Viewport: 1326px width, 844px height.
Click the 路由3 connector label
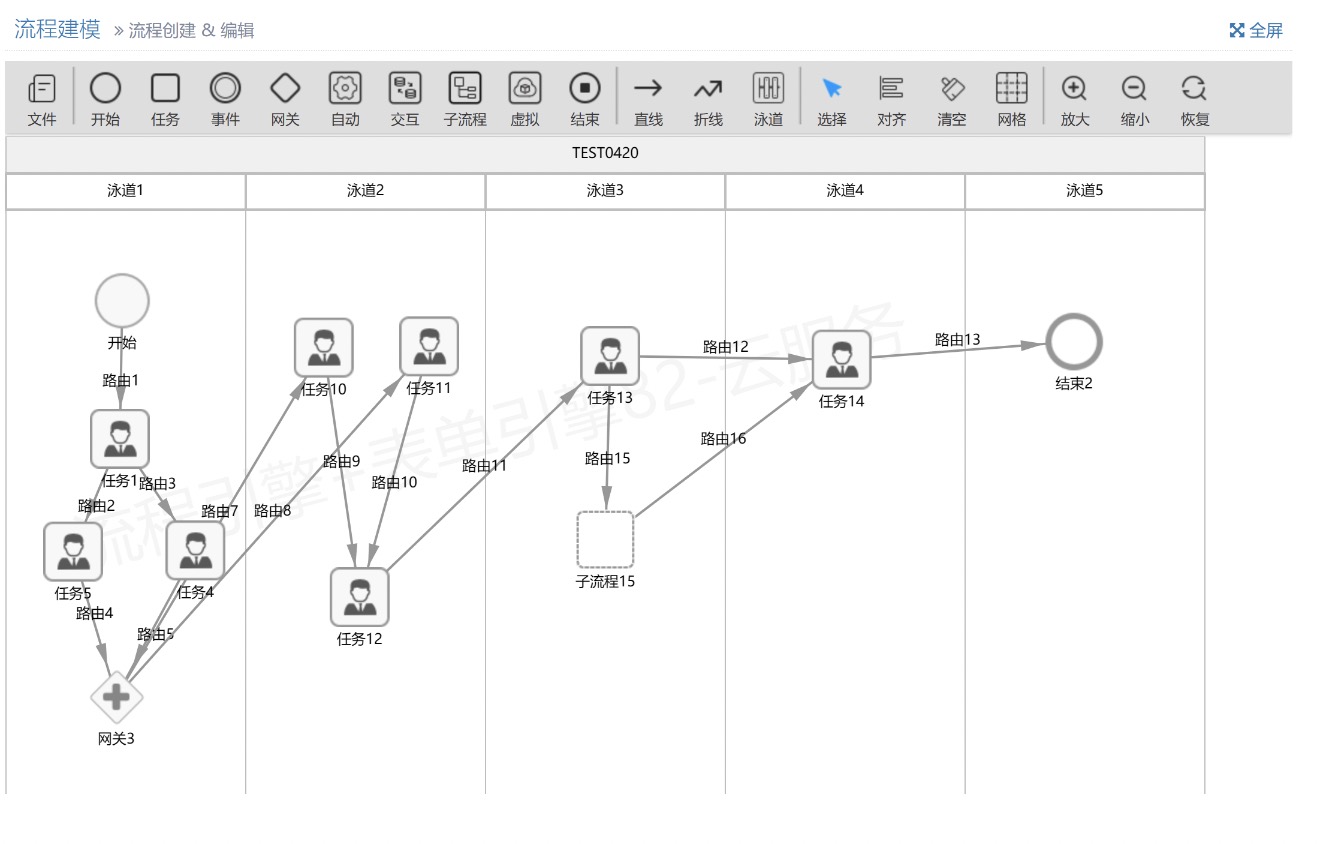(x=157, y=484)
